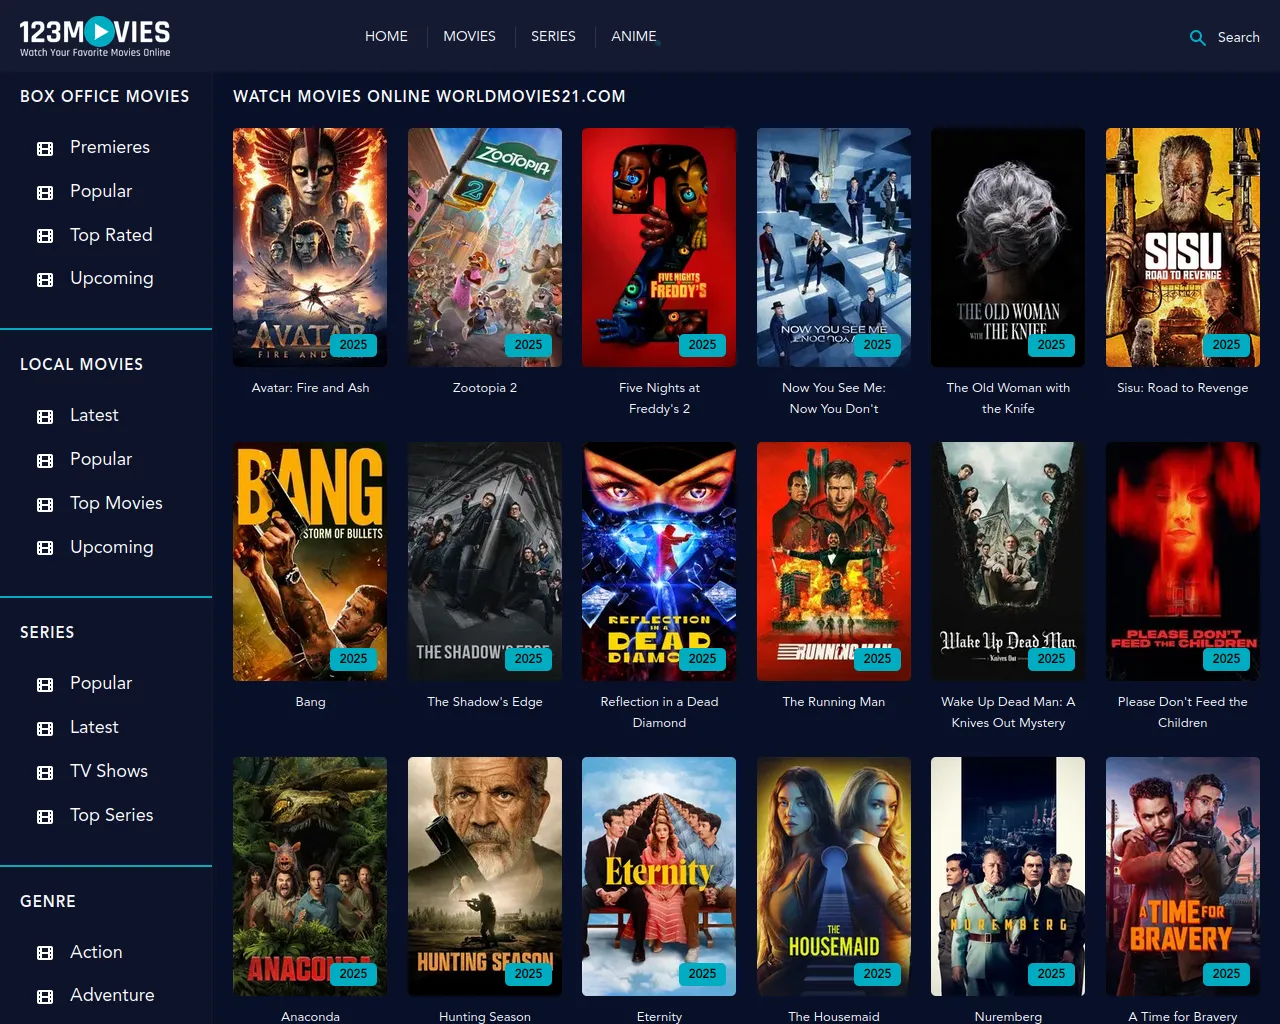
Task: Click film icon beside Top Rated
Action: point(45,236)
